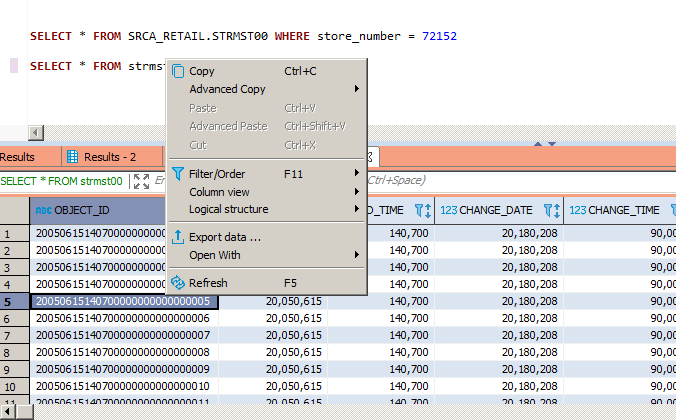This screenshot has width=676, height=420.
Task: Click the expand filter panel icon
Action: click(x=141, y=181)
